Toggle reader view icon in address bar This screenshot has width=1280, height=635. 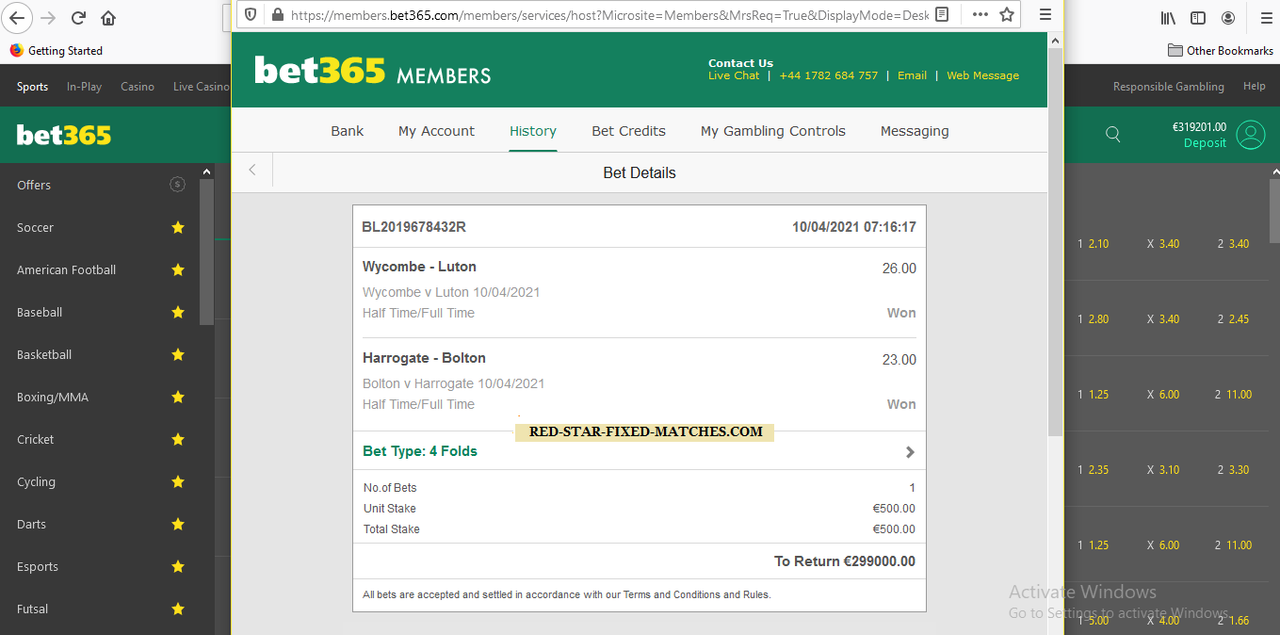(942, 15)
